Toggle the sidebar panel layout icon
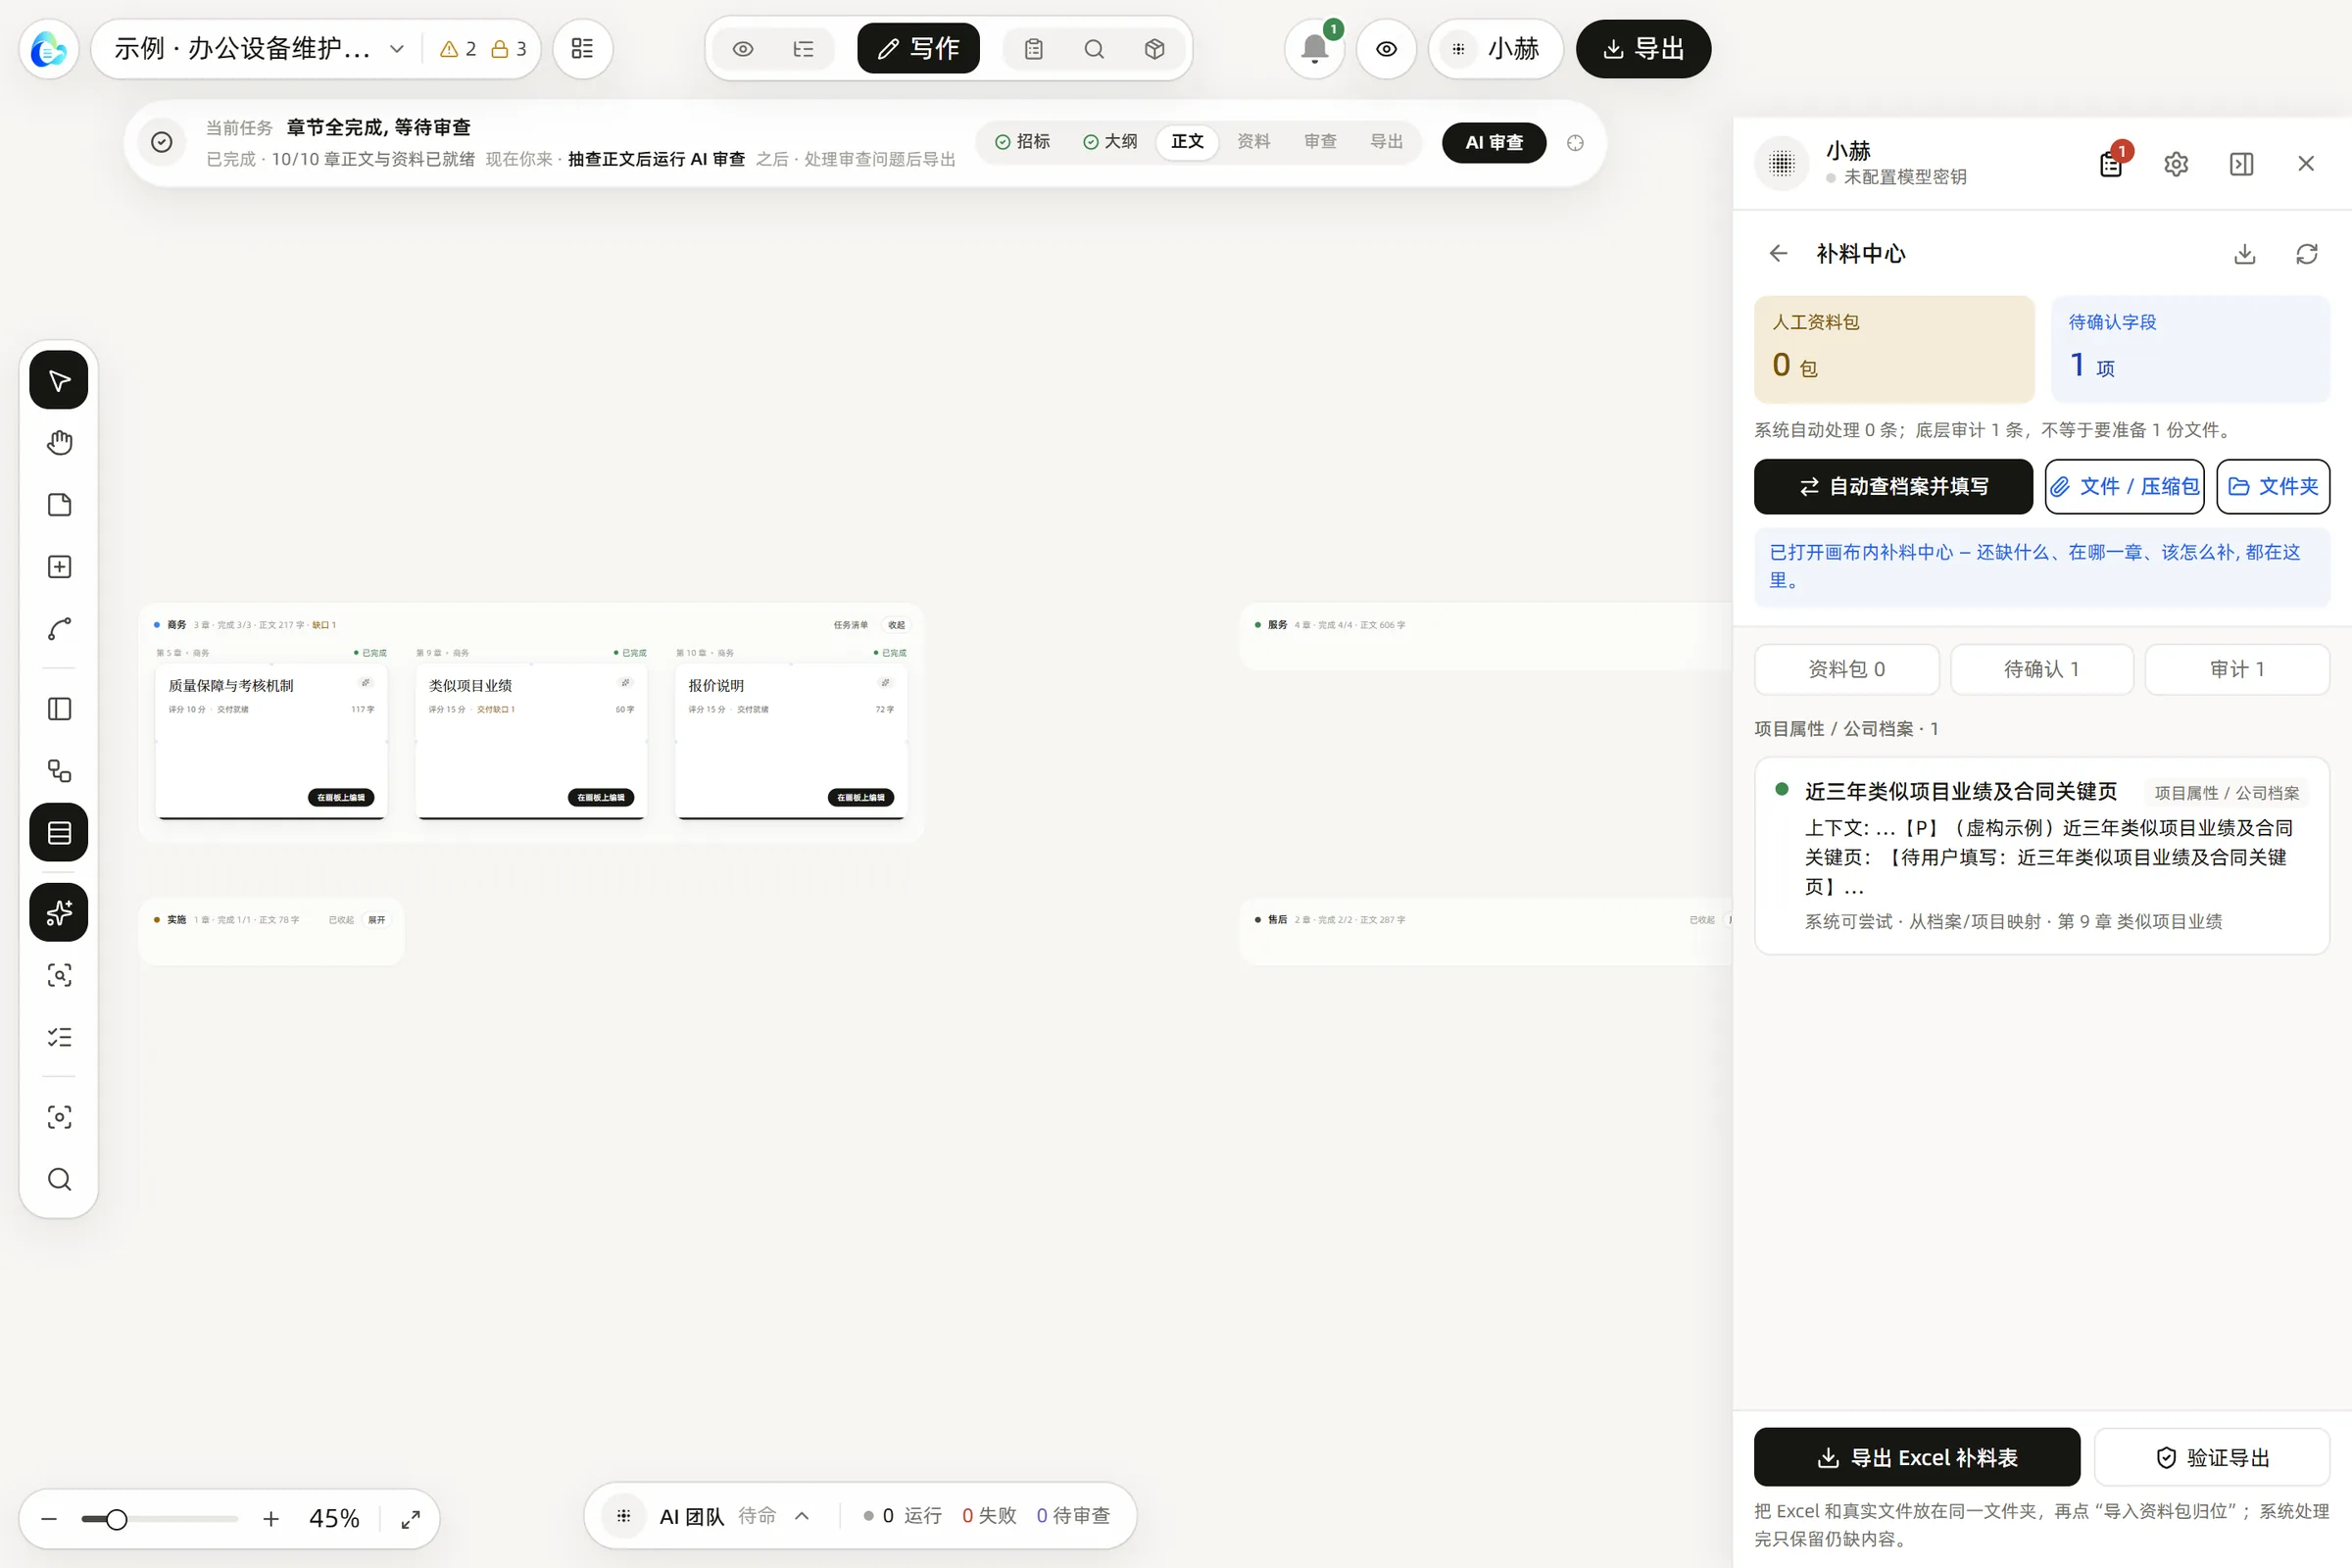 pos(59,709)
